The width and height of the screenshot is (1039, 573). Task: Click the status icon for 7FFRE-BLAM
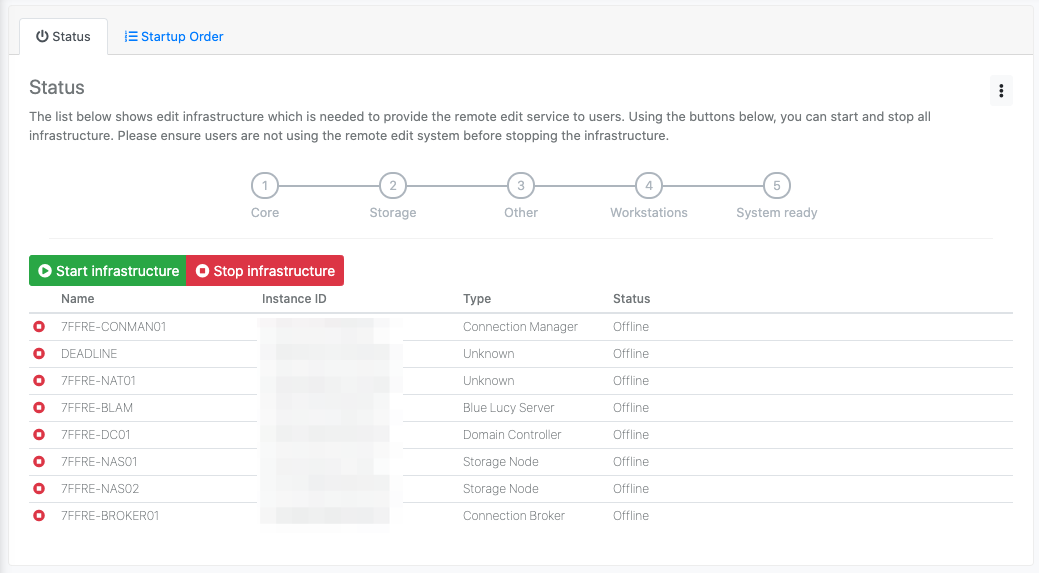(39, 408)
